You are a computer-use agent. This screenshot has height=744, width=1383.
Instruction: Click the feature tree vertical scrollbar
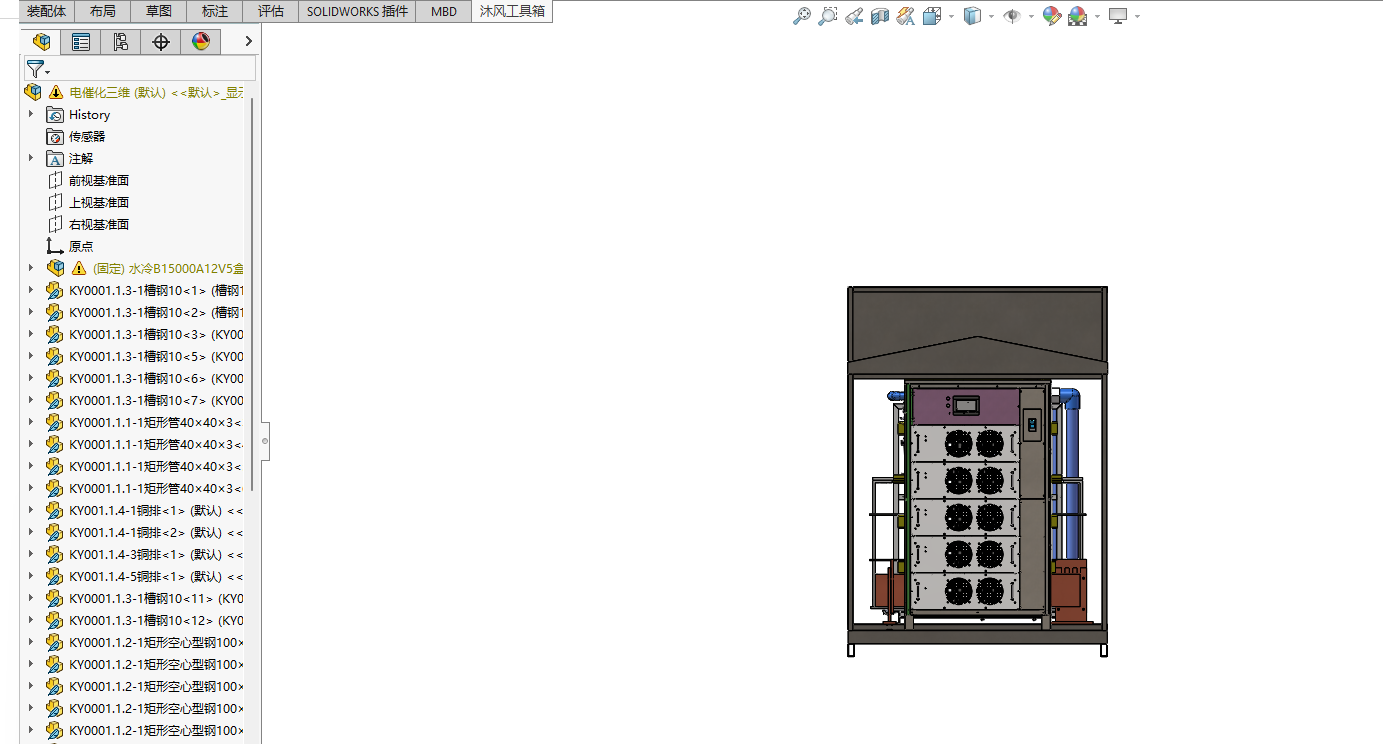[x=253, y=295]
